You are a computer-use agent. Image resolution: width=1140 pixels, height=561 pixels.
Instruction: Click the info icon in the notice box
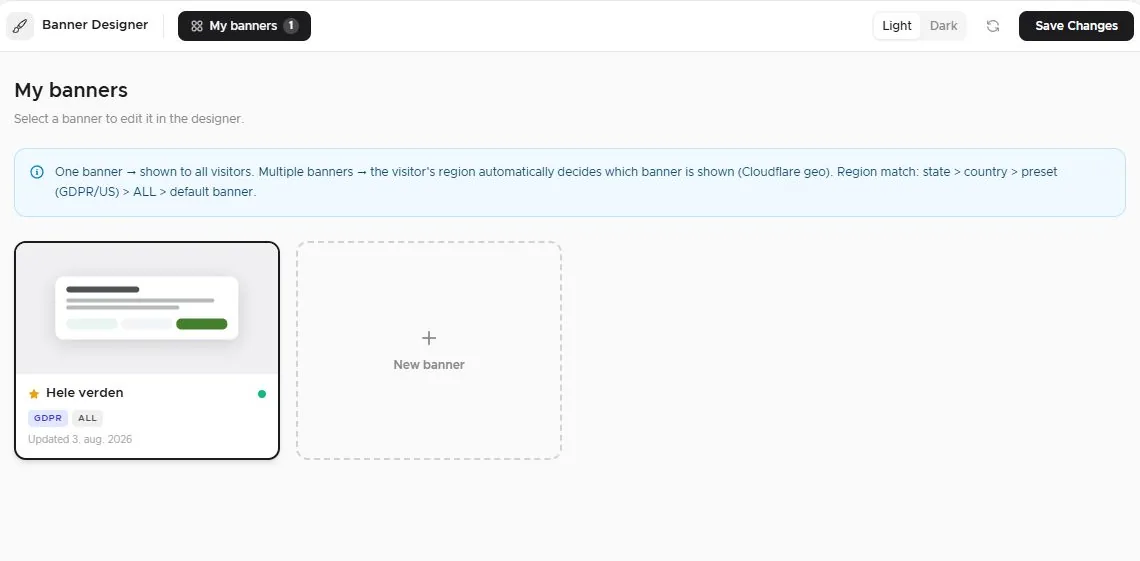point(36,172)
